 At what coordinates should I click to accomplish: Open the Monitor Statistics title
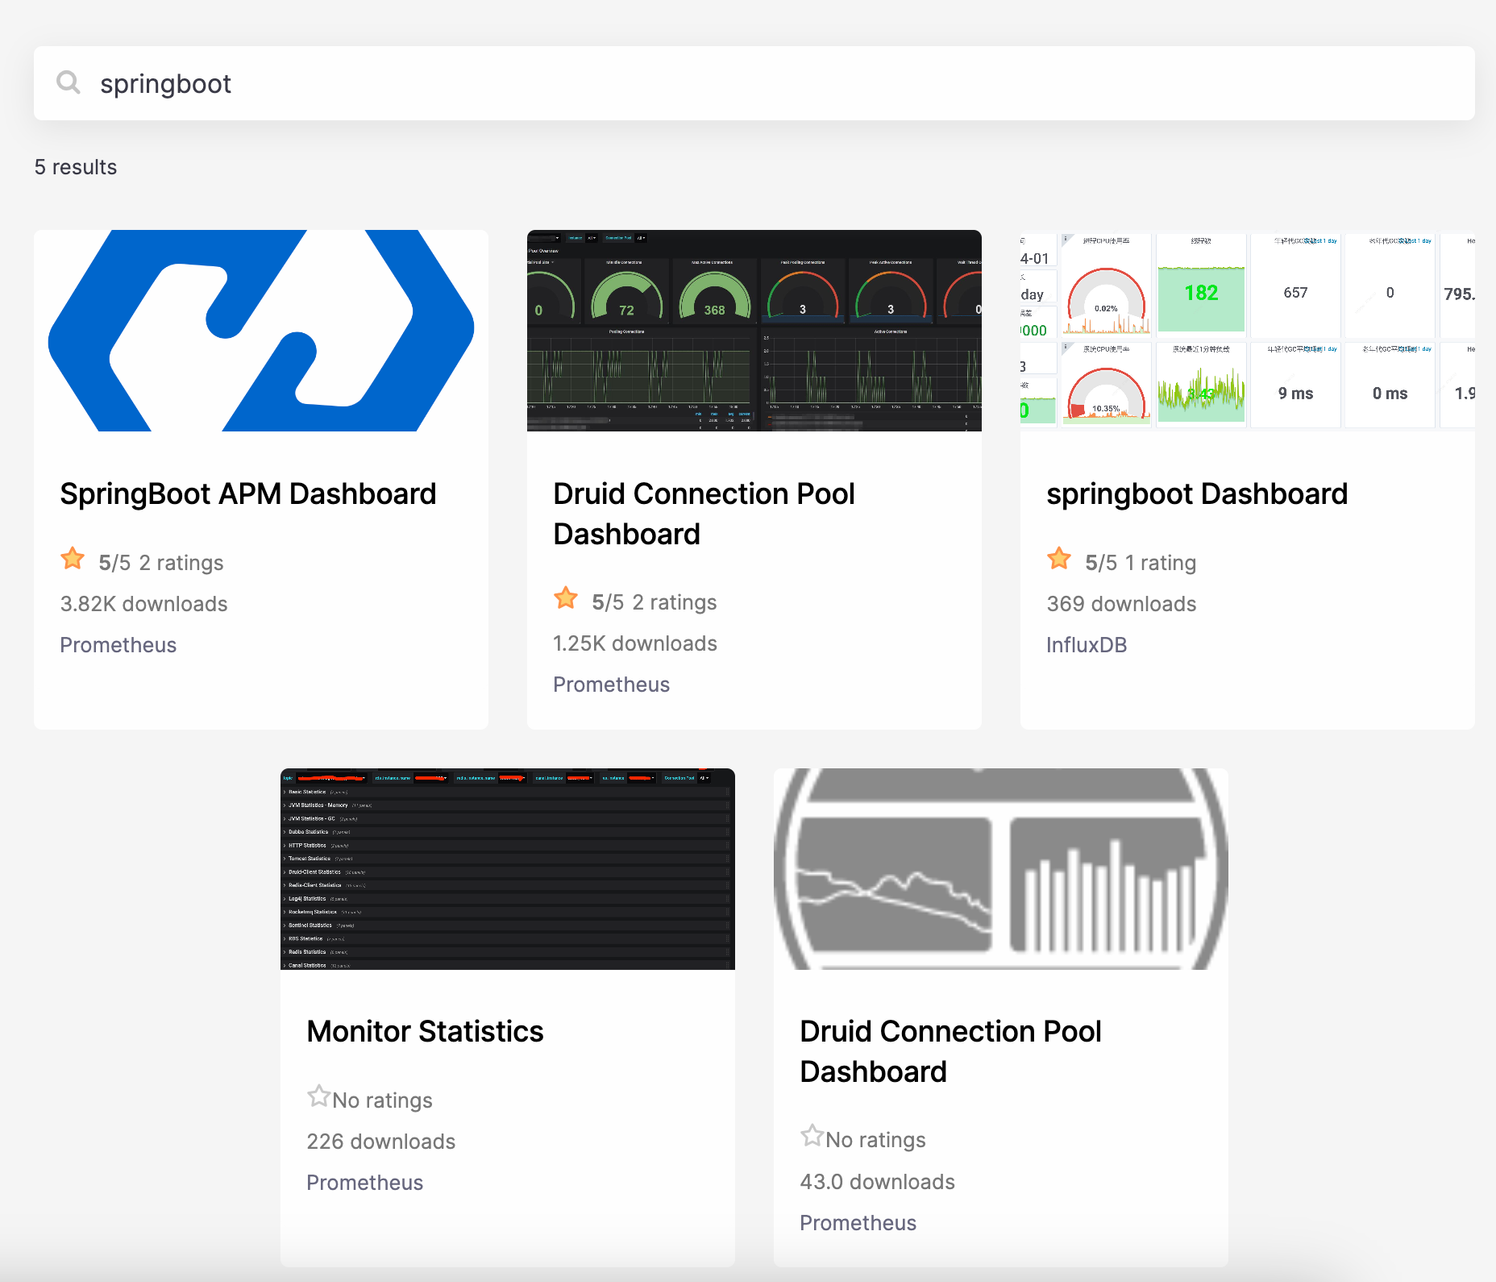point(425,1032)
